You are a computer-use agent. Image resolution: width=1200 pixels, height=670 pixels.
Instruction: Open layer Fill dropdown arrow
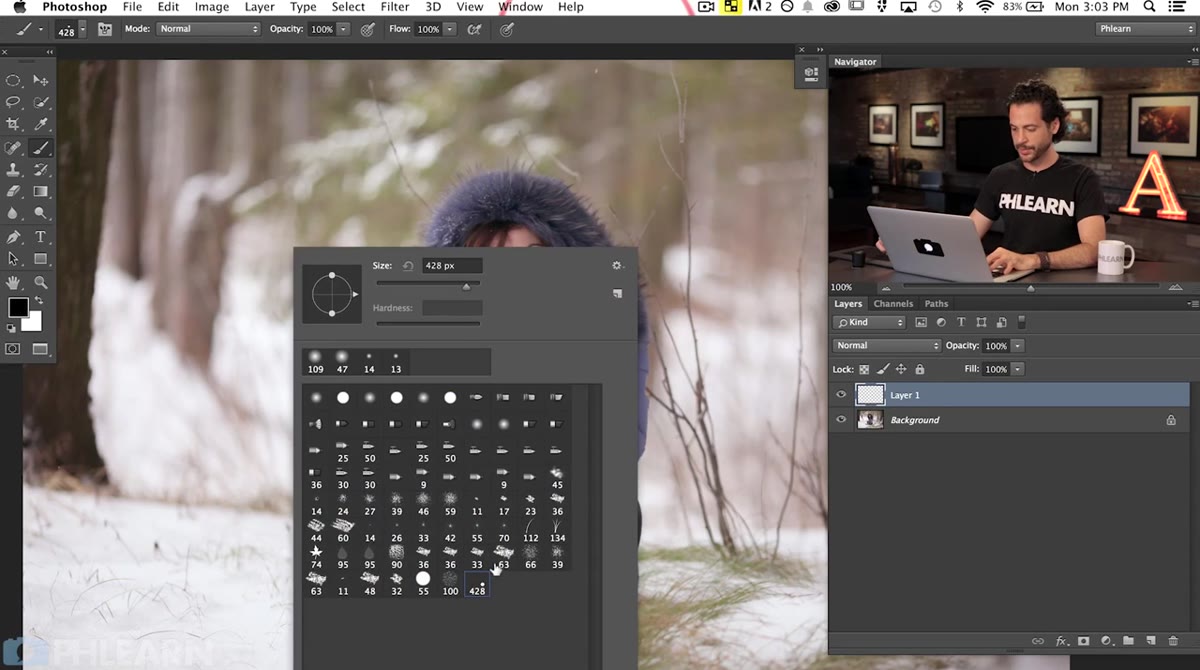(x=1018, y=369)
